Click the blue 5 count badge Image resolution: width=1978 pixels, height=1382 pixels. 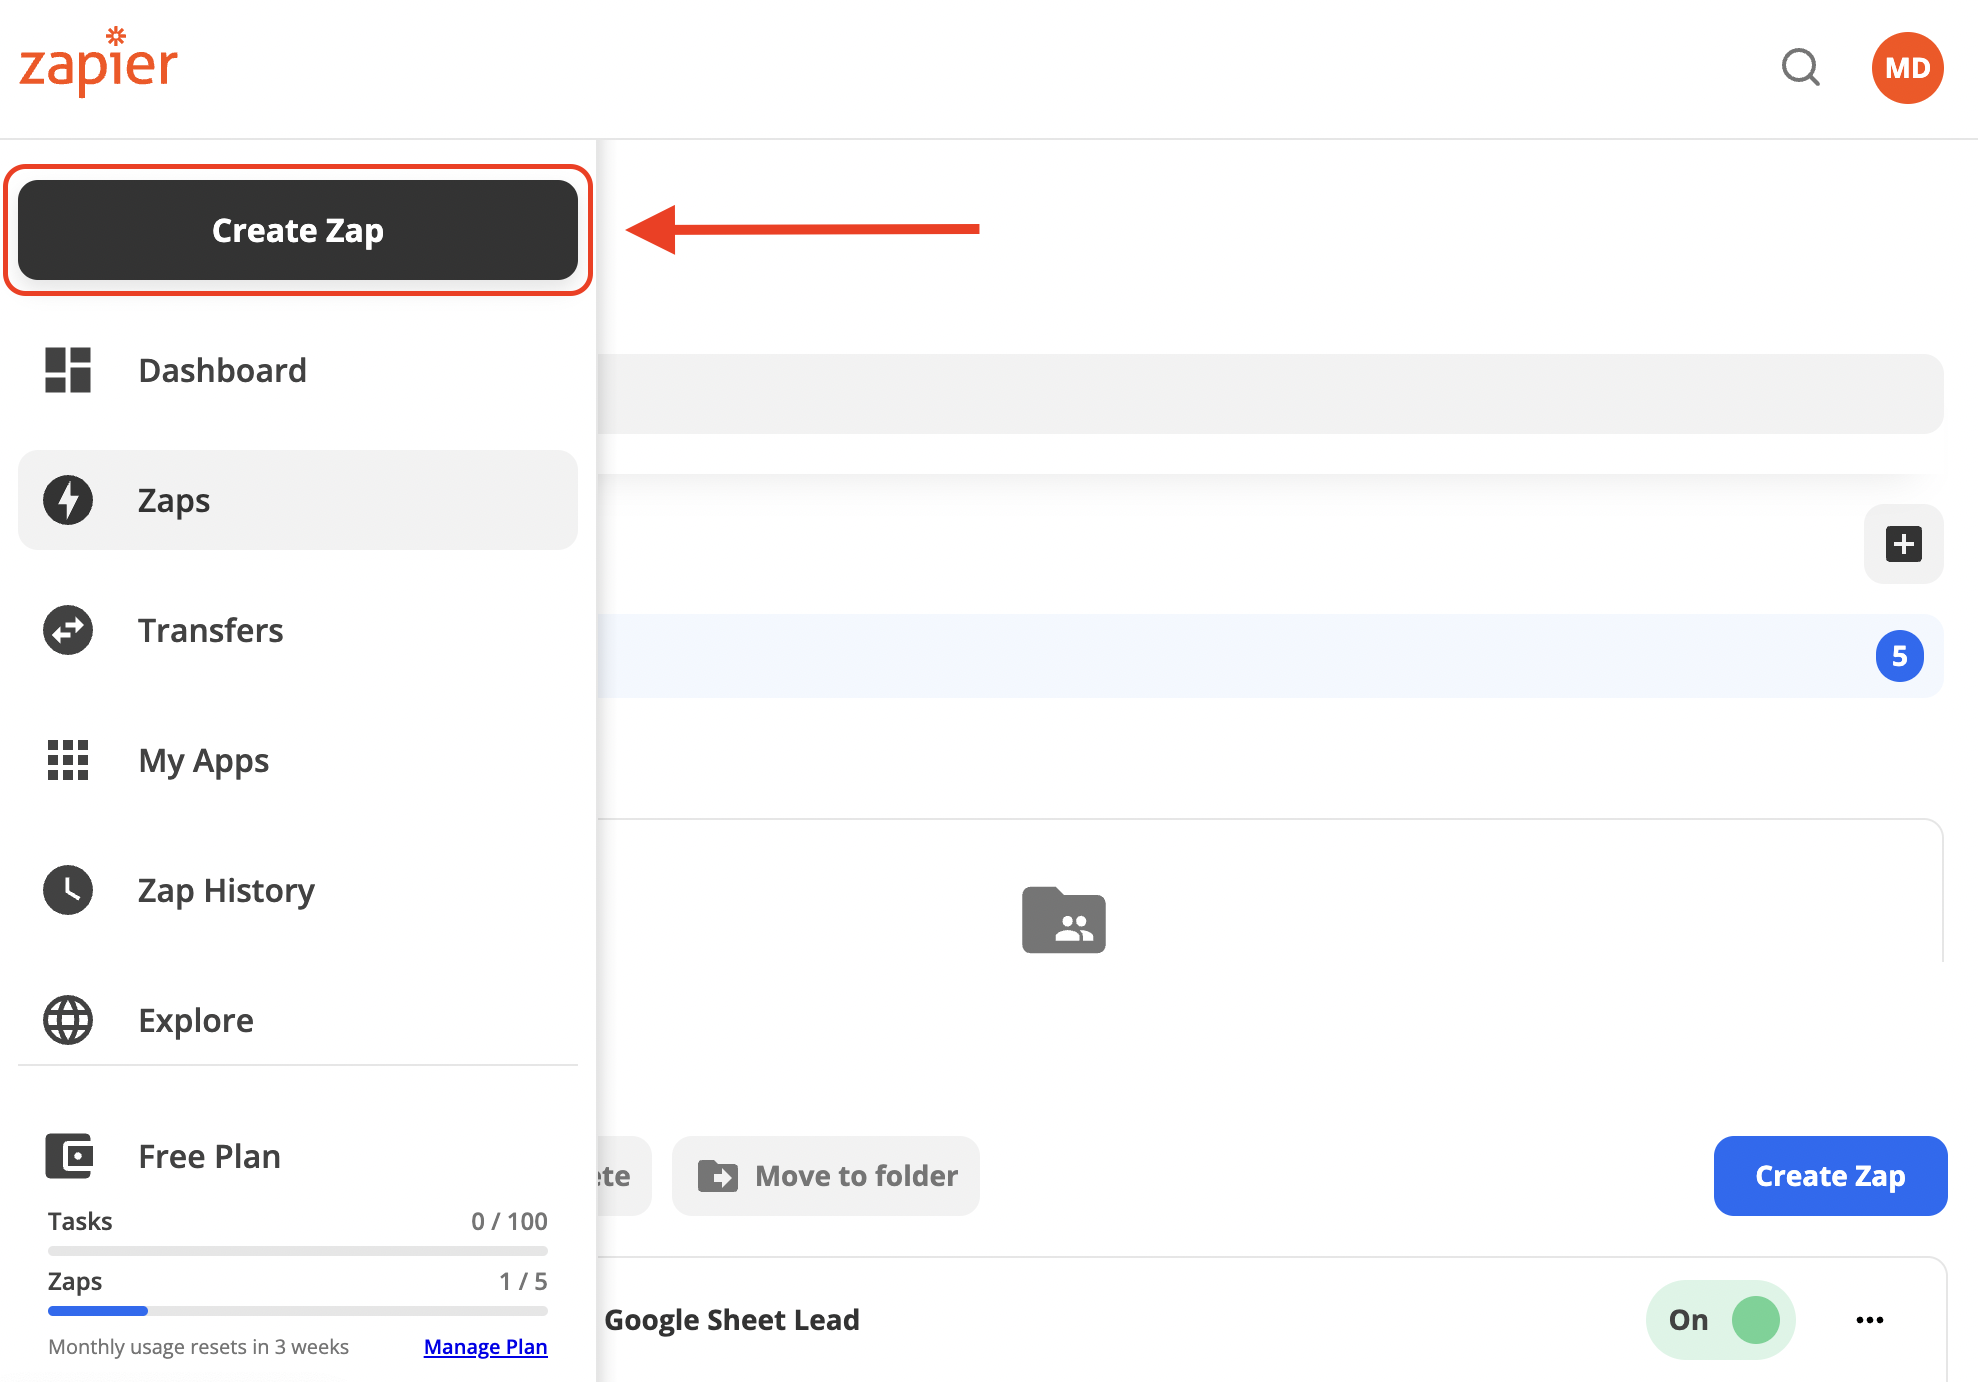(1899, 656)
